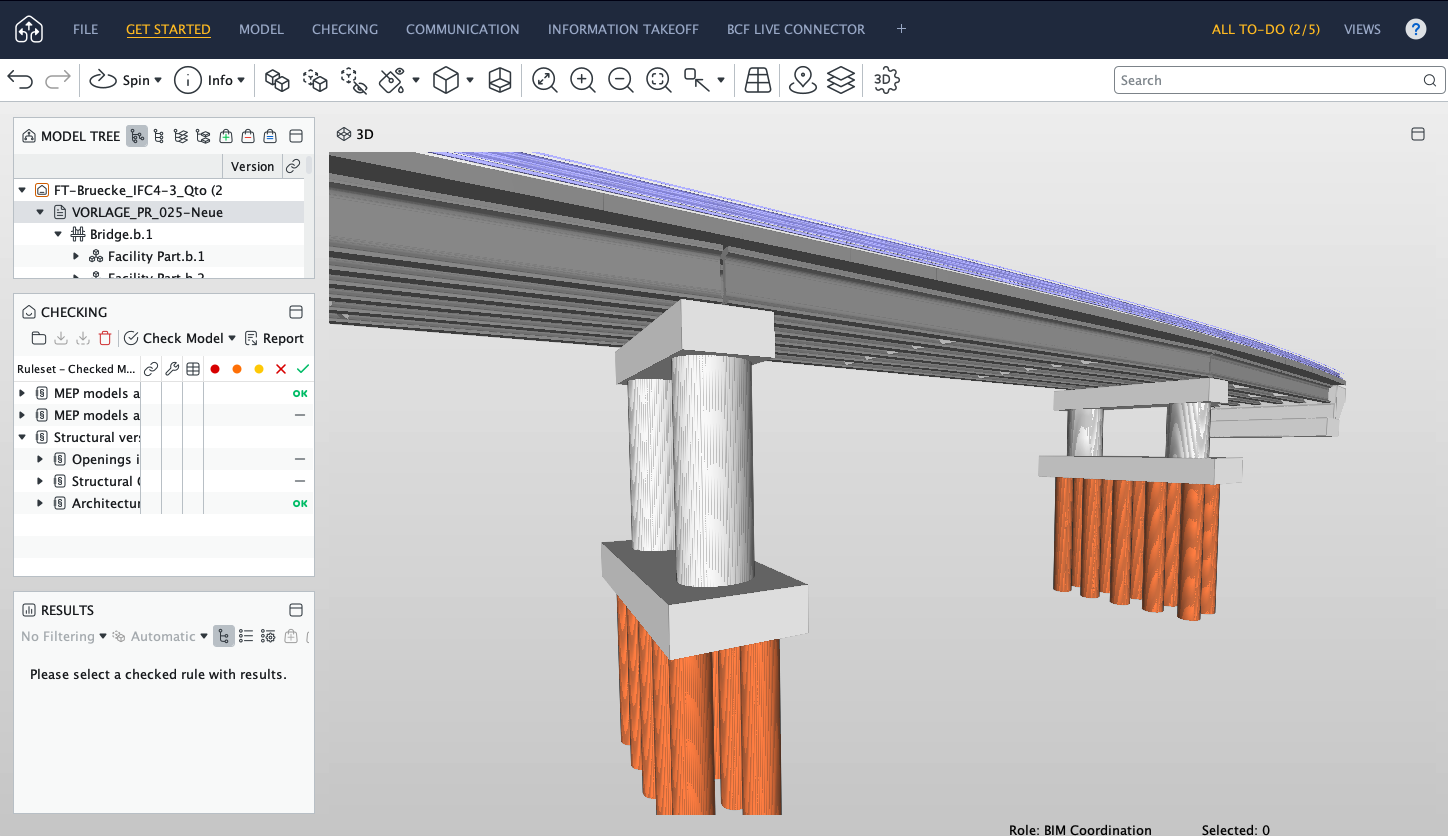
Task: Open the 3D settings gear icon
Action: tap(886, 80)
